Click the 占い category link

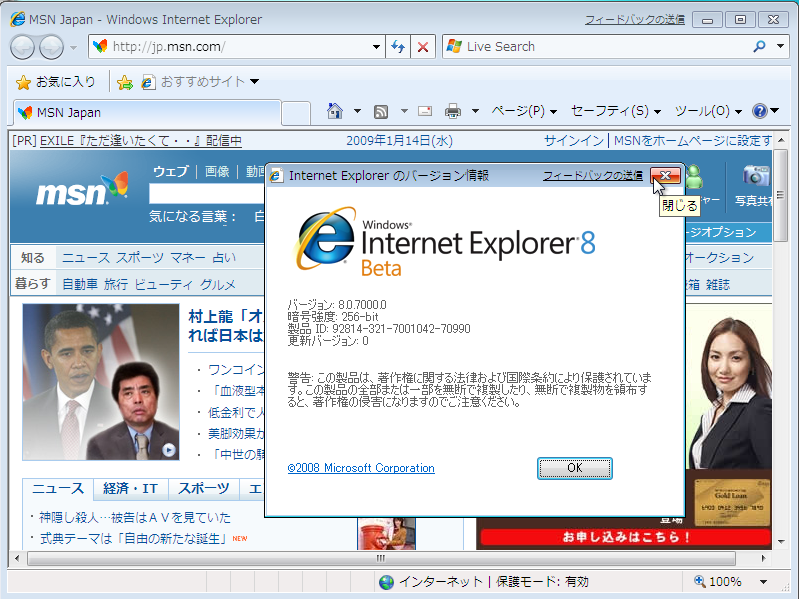[x=224, y=258]
